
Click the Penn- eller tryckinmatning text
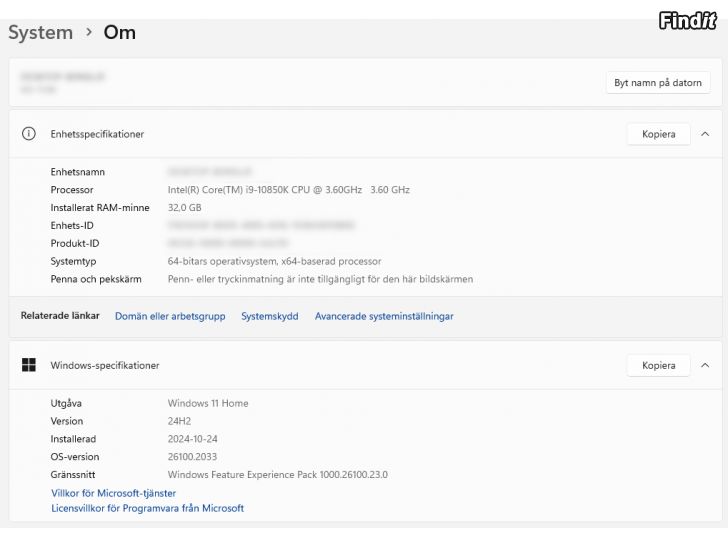pyautogui.click(x=320, y=279)
